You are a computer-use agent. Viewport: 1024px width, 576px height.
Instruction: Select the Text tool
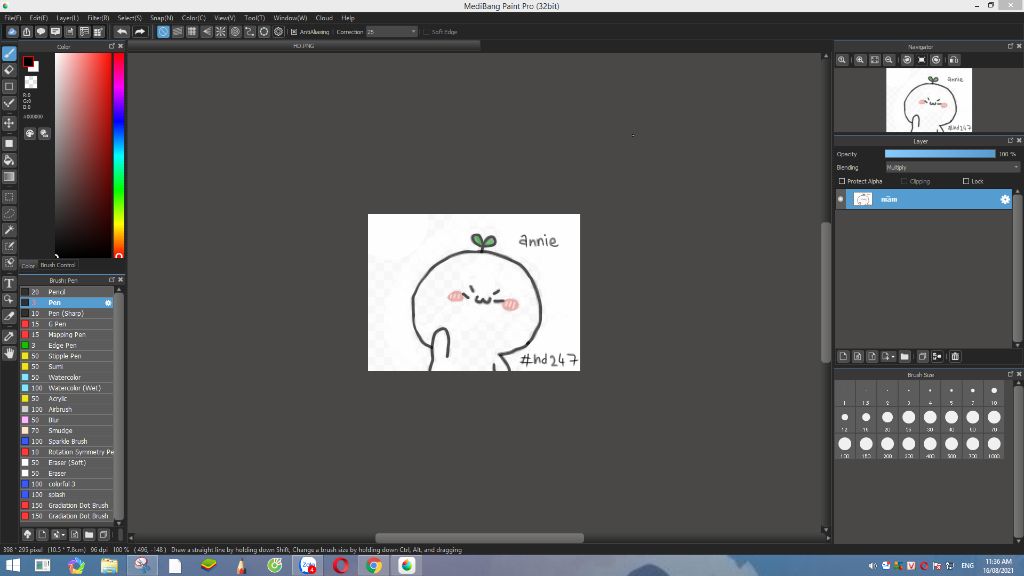click(9, 283)
